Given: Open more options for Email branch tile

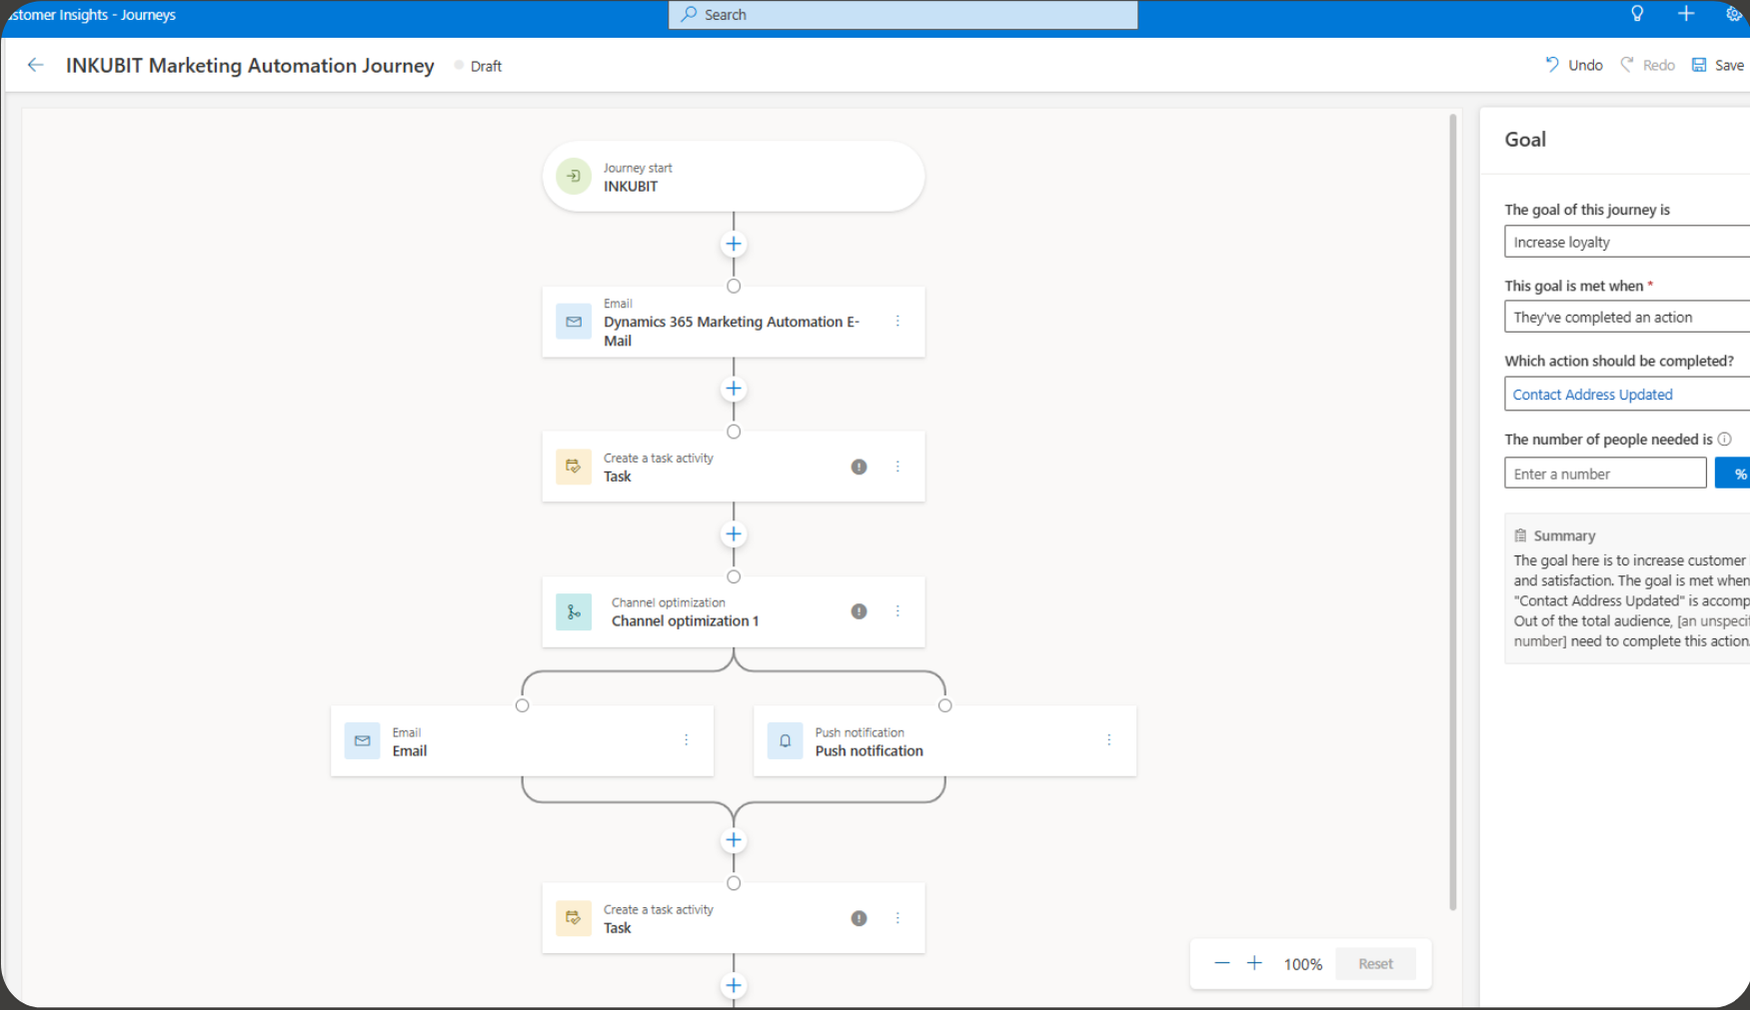Looking at the screenshot, I should (686, 740).
